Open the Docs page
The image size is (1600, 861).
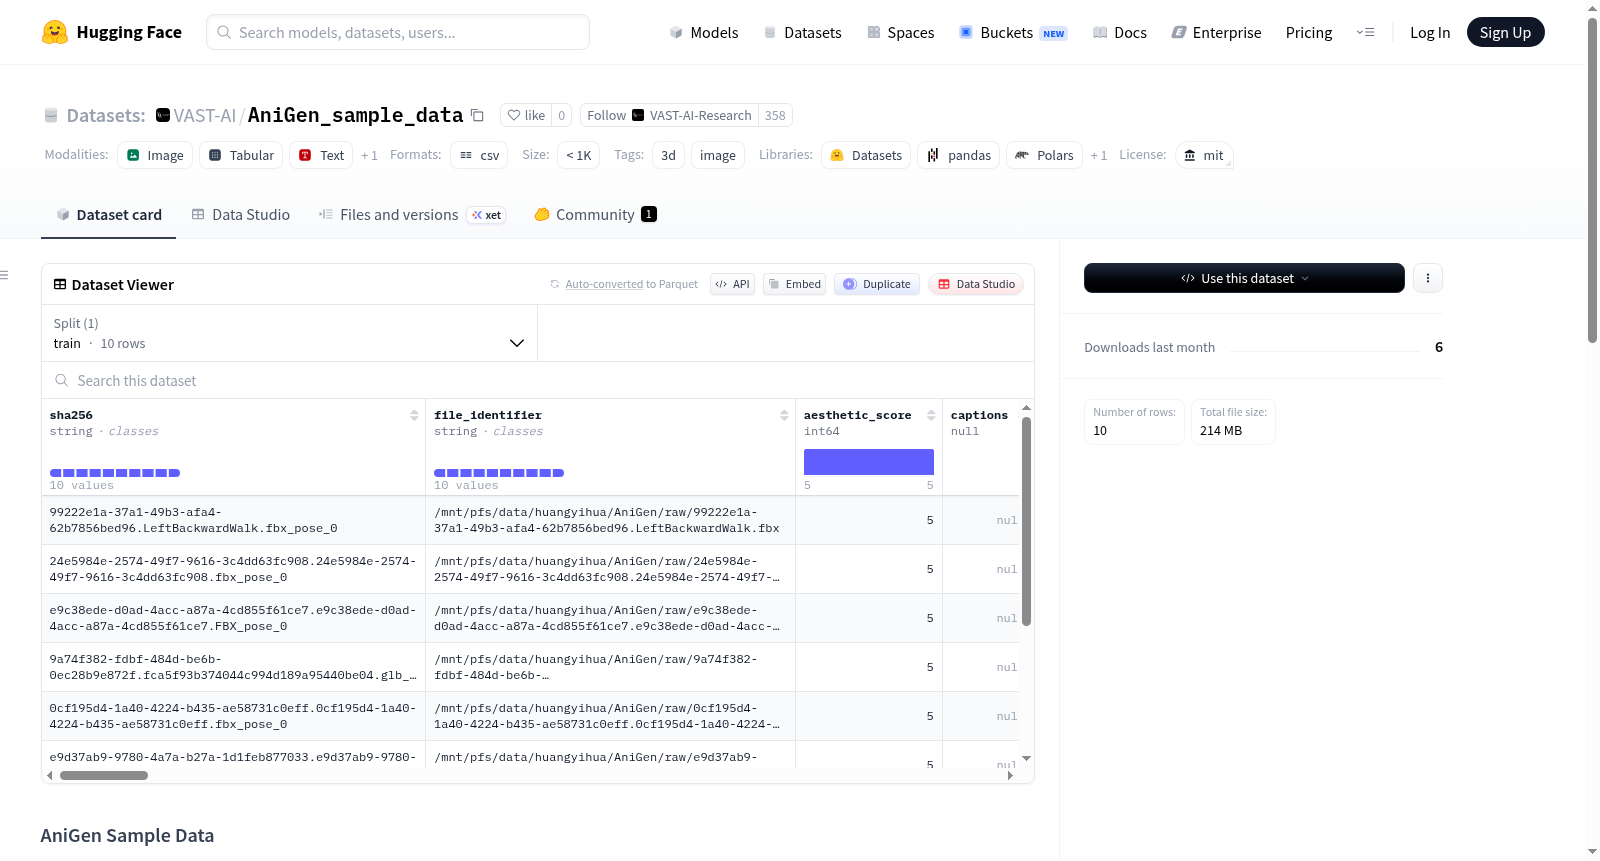[1119, 33]
